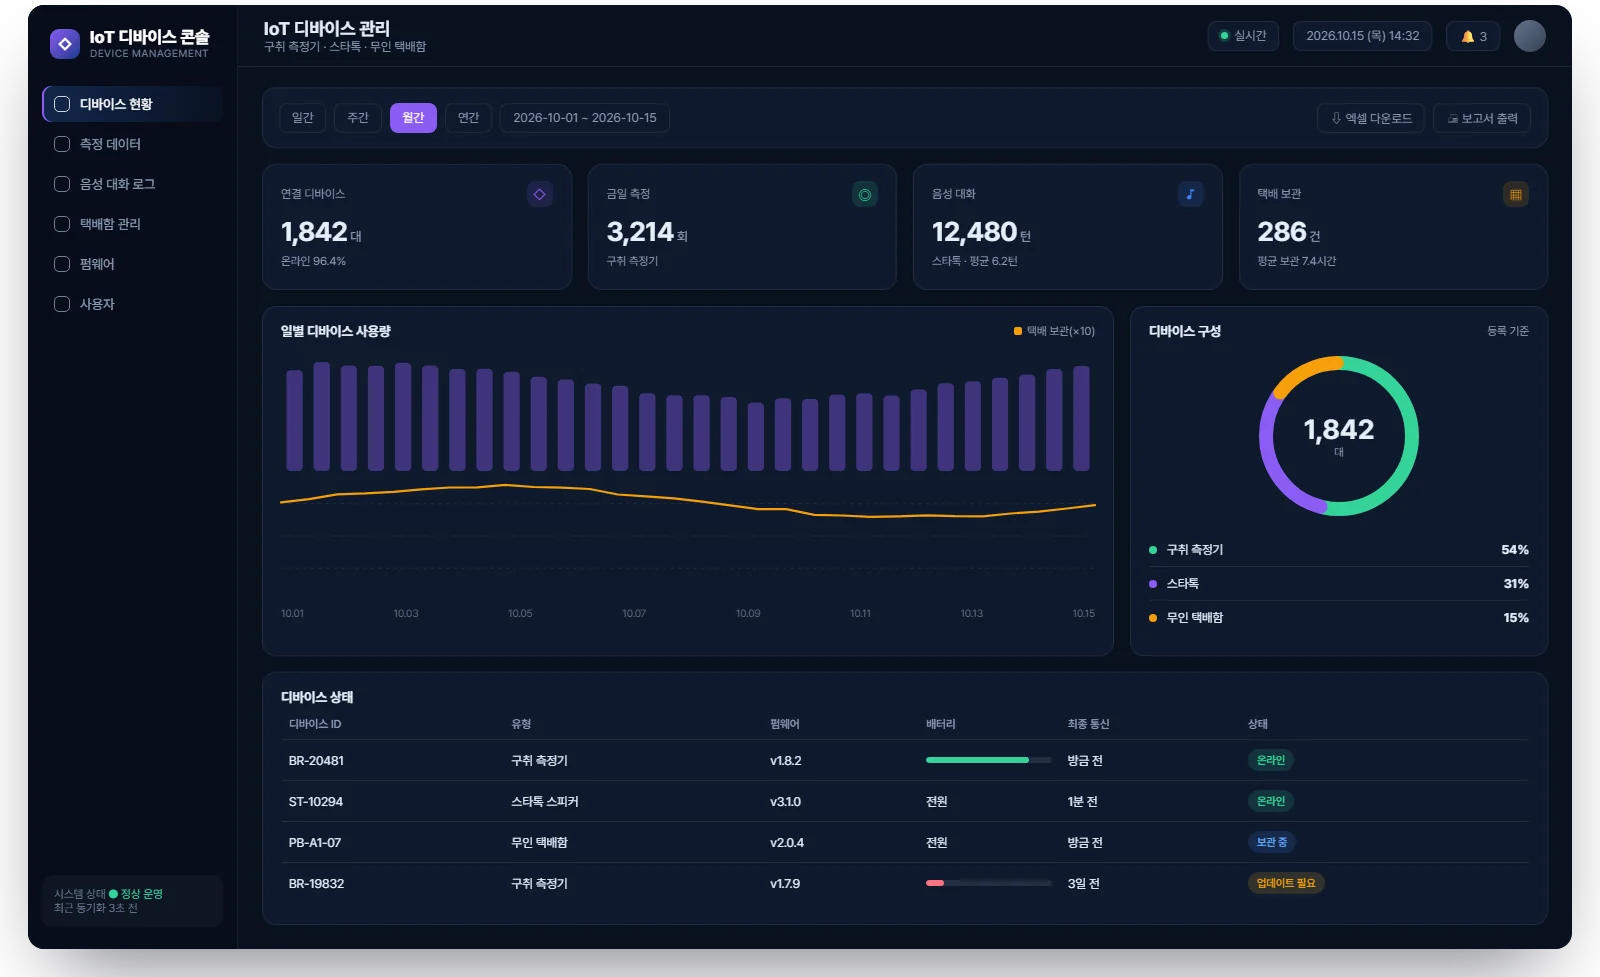Image resolution: width=1600 pixels, height=977 pixels.
Task: Click the 택배 보관 card grid icon
Action: (x=1516, y=194)
